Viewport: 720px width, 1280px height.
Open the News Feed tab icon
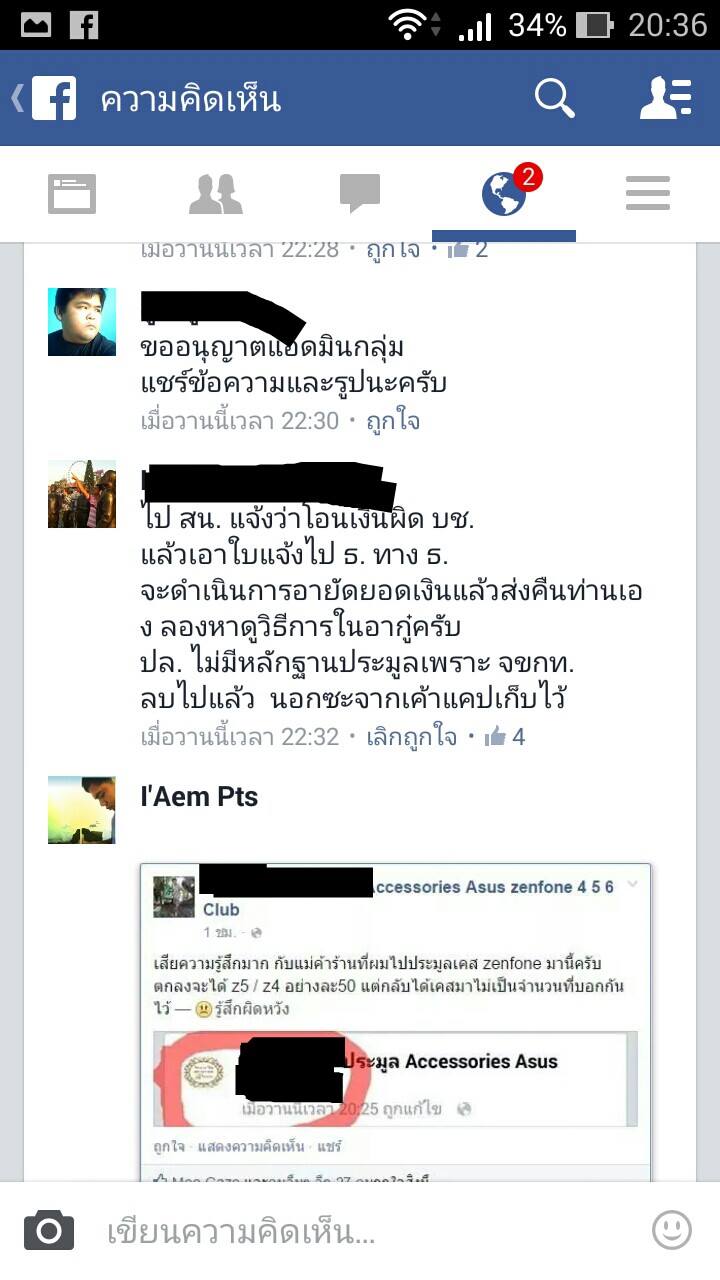72,193
